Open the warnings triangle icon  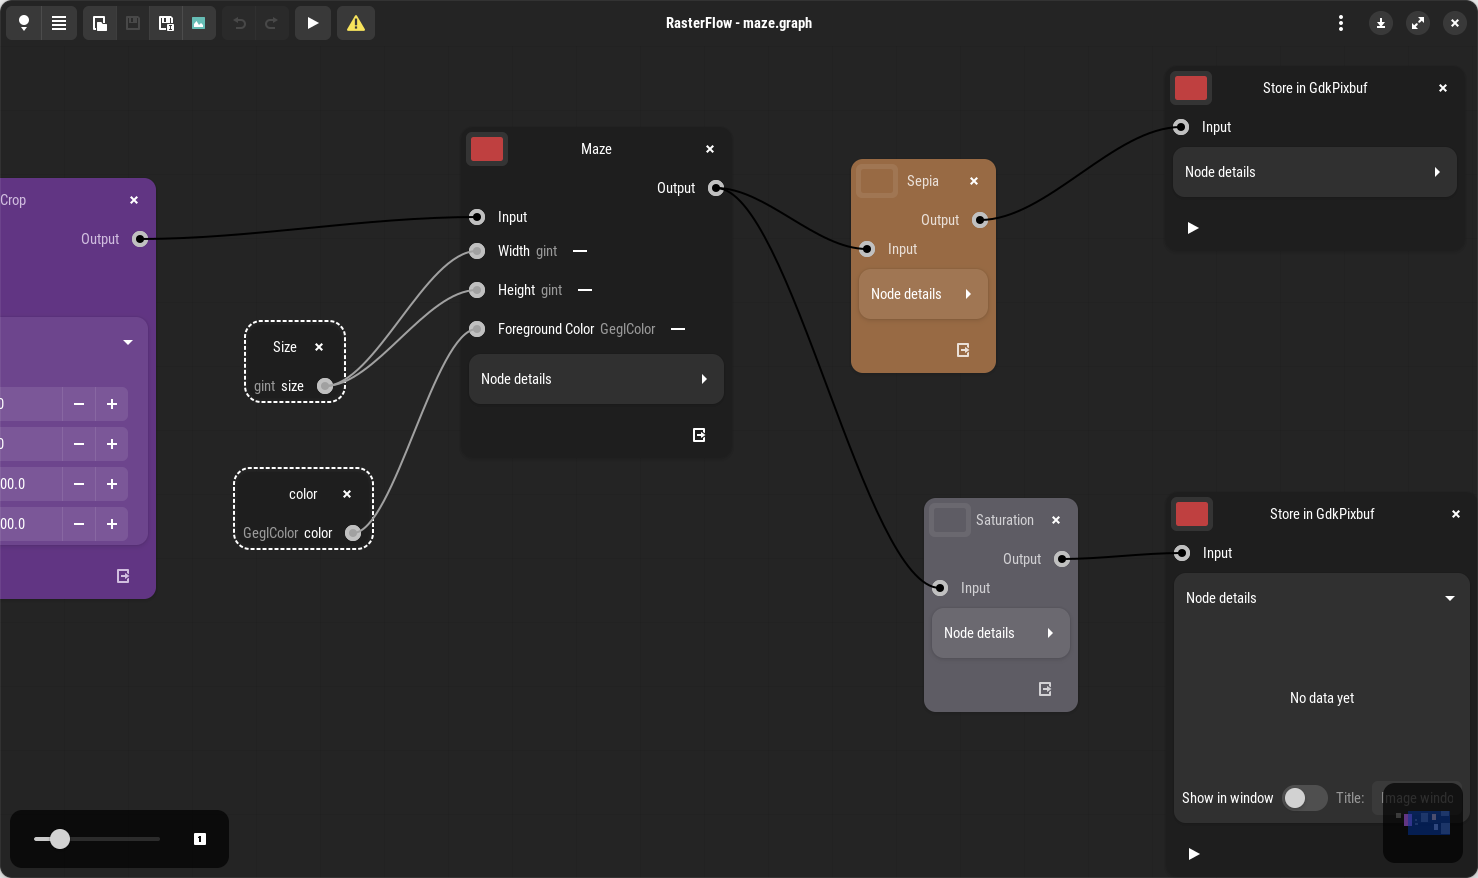coord(356,23)
